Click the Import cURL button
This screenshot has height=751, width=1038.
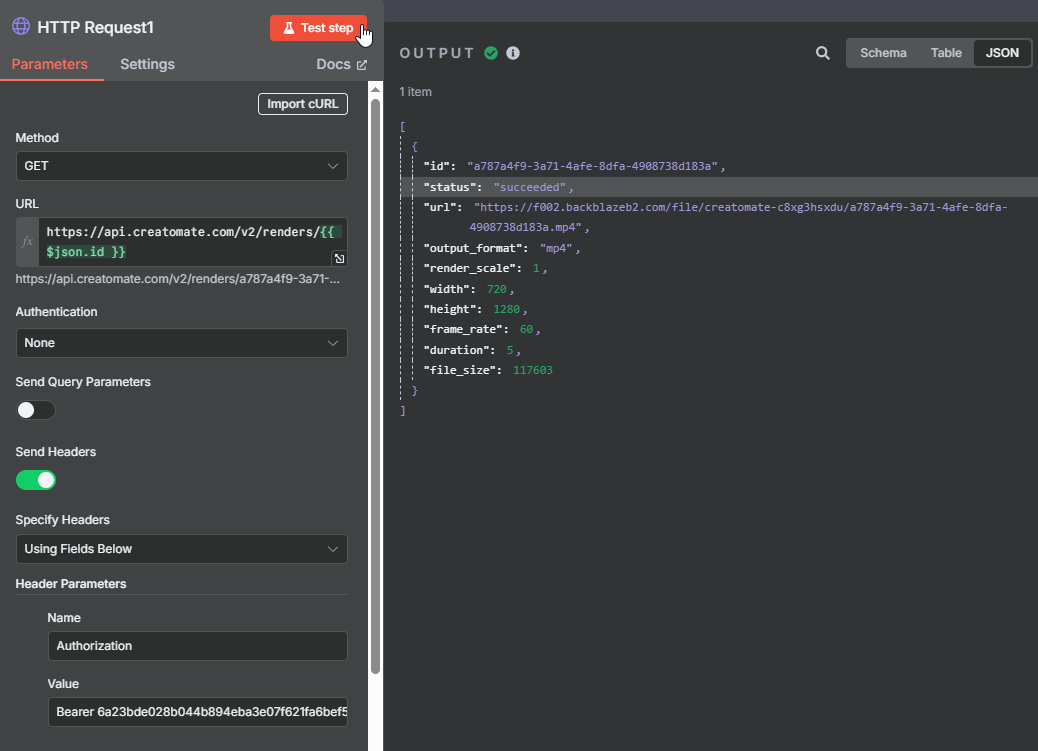tap(302, 104)
